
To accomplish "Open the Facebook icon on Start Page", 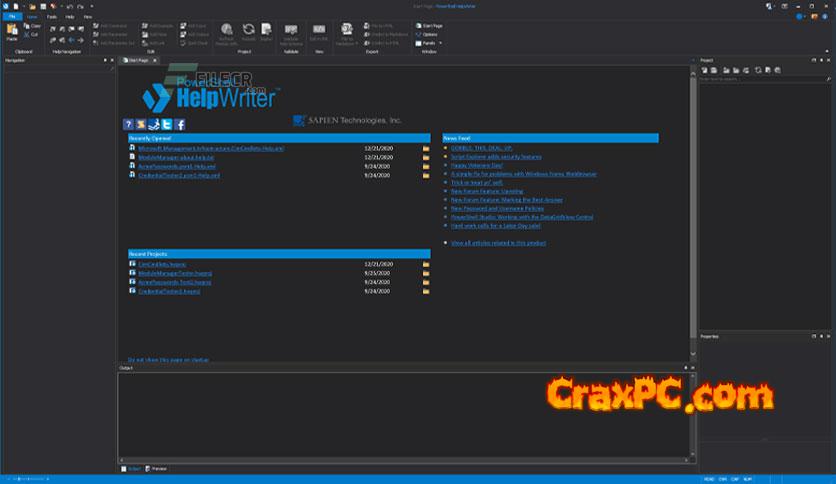I will 180,124.
